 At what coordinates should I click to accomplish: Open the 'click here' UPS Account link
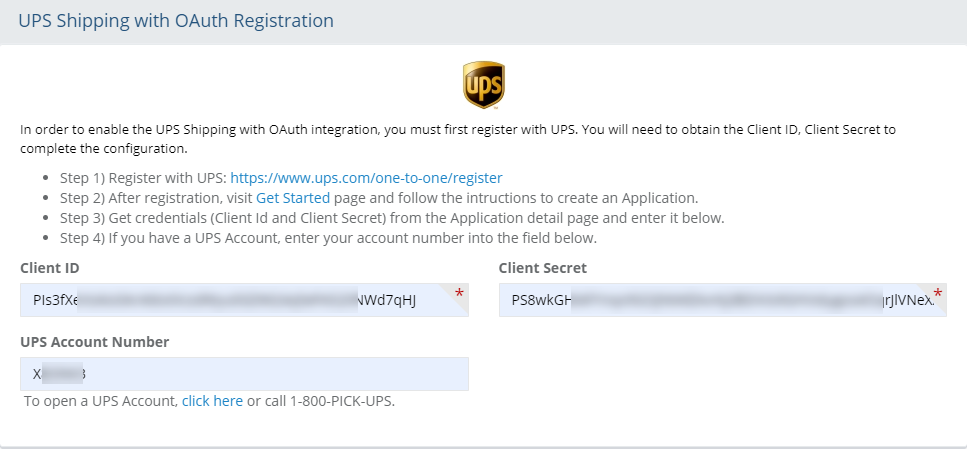tap(212, 401)
